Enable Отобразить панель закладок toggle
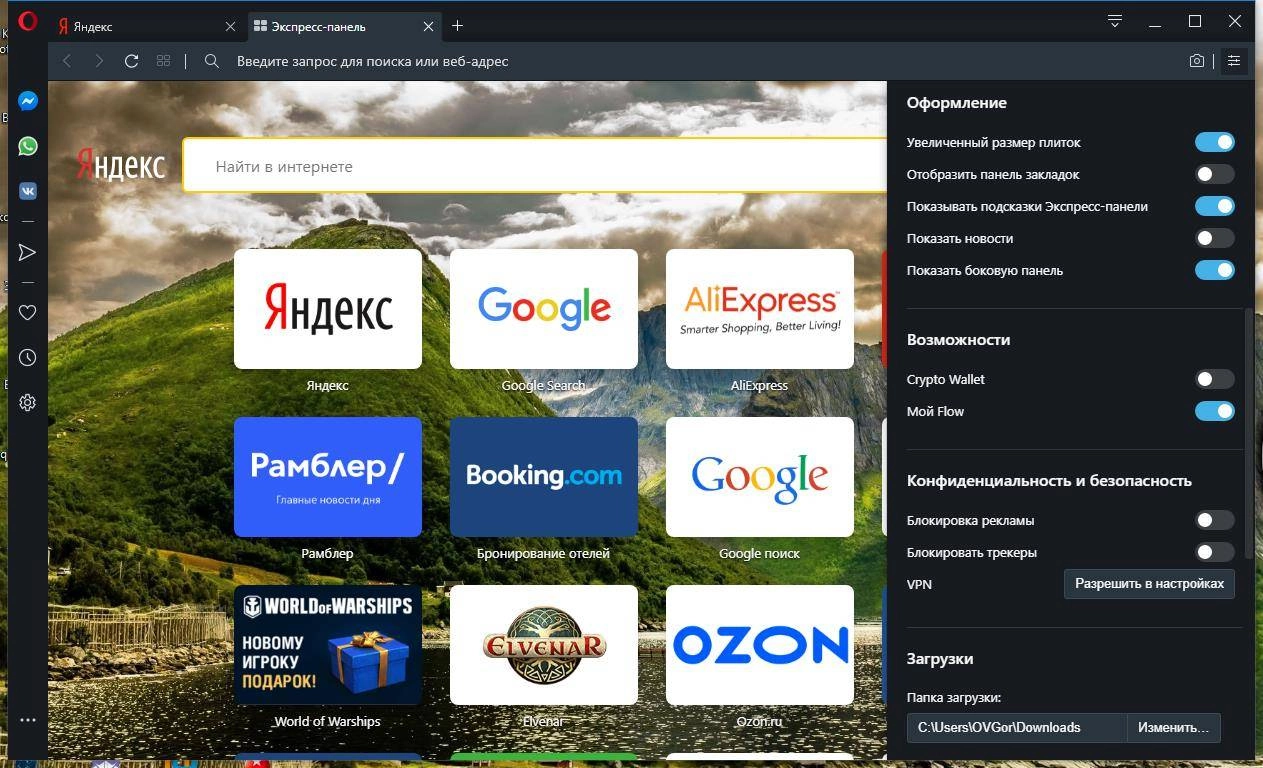 pos(1215,174)
